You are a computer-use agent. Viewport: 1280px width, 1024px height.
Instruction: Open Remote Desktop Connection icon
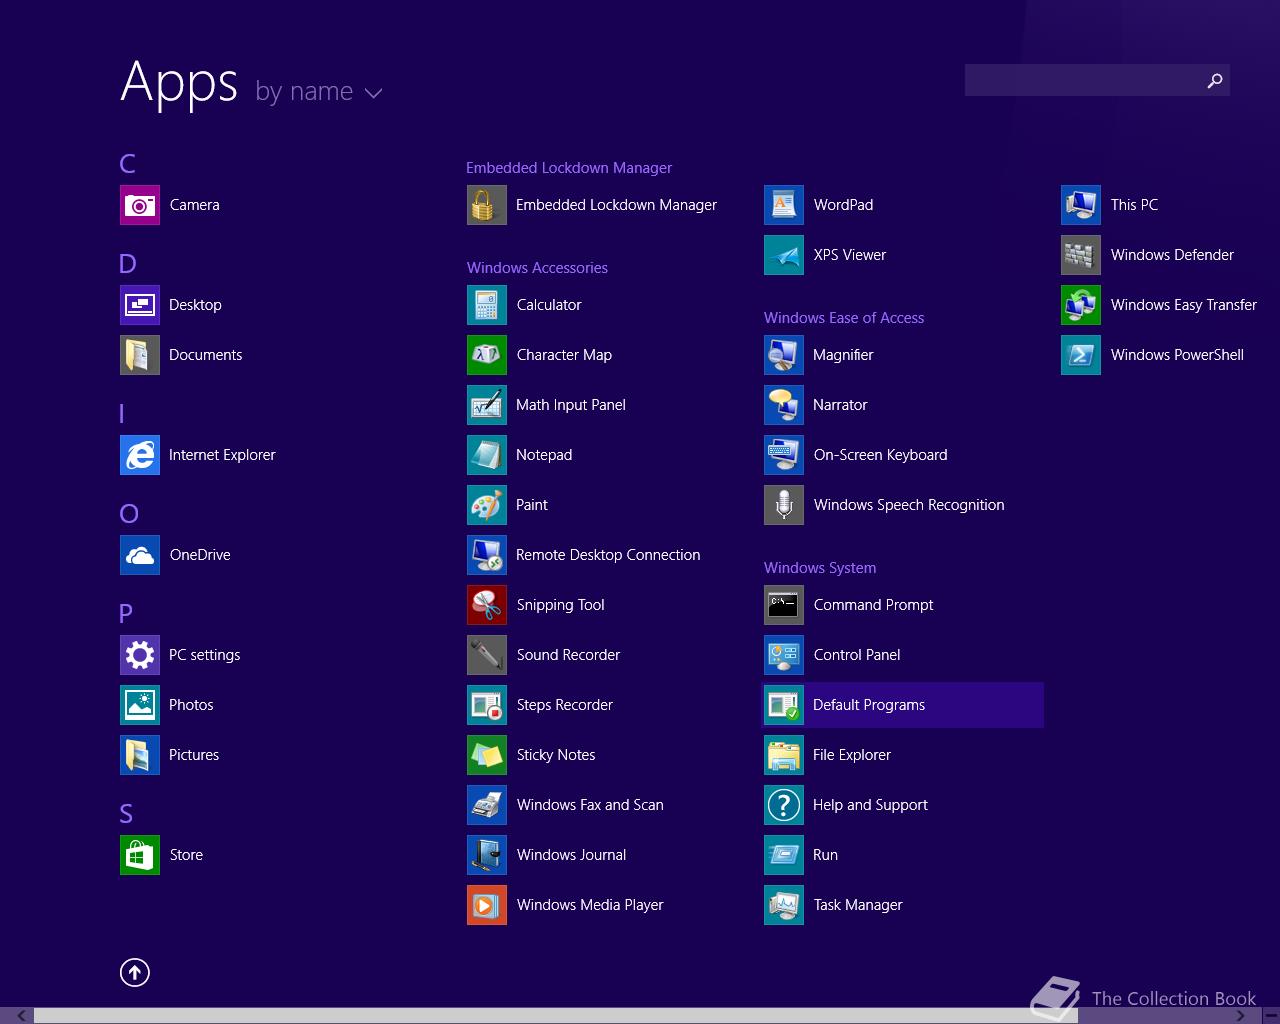(x=487, y=555)
